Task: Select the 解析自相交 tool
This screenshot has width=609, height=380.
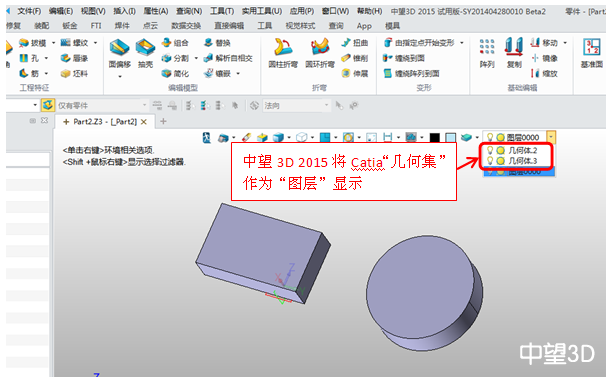Action: (228, 58)
